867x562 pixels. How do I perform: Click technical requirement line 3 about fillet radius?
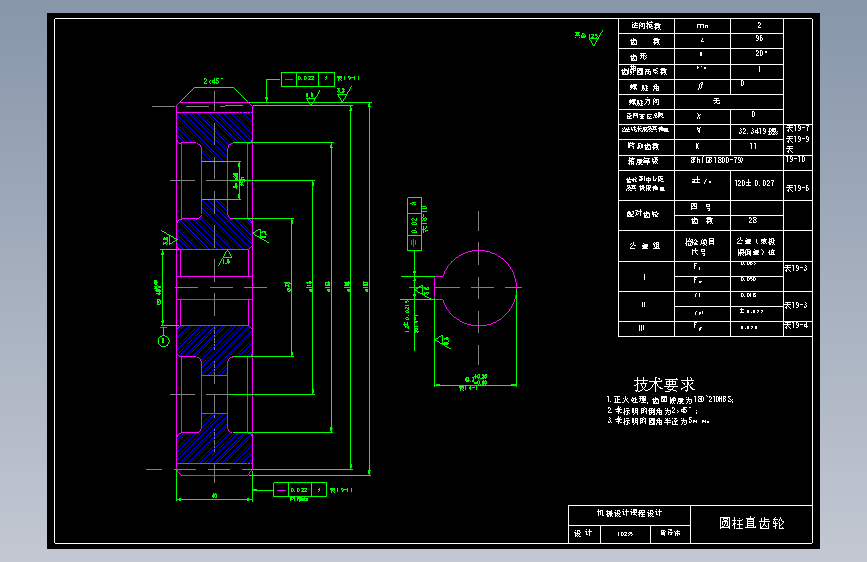[658, 421]
